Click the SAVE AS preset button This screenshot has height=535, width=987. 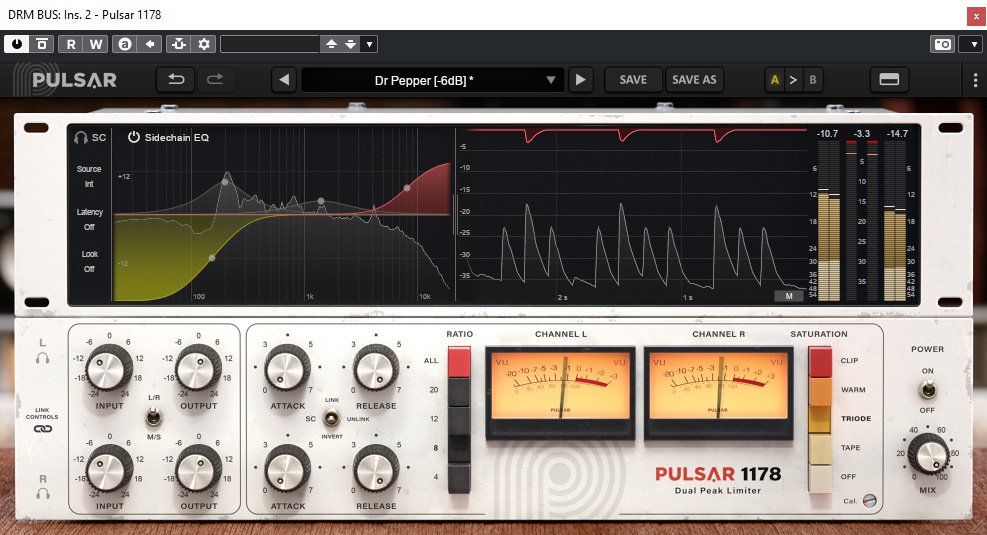pyautogui.click(x=694, y=80)
